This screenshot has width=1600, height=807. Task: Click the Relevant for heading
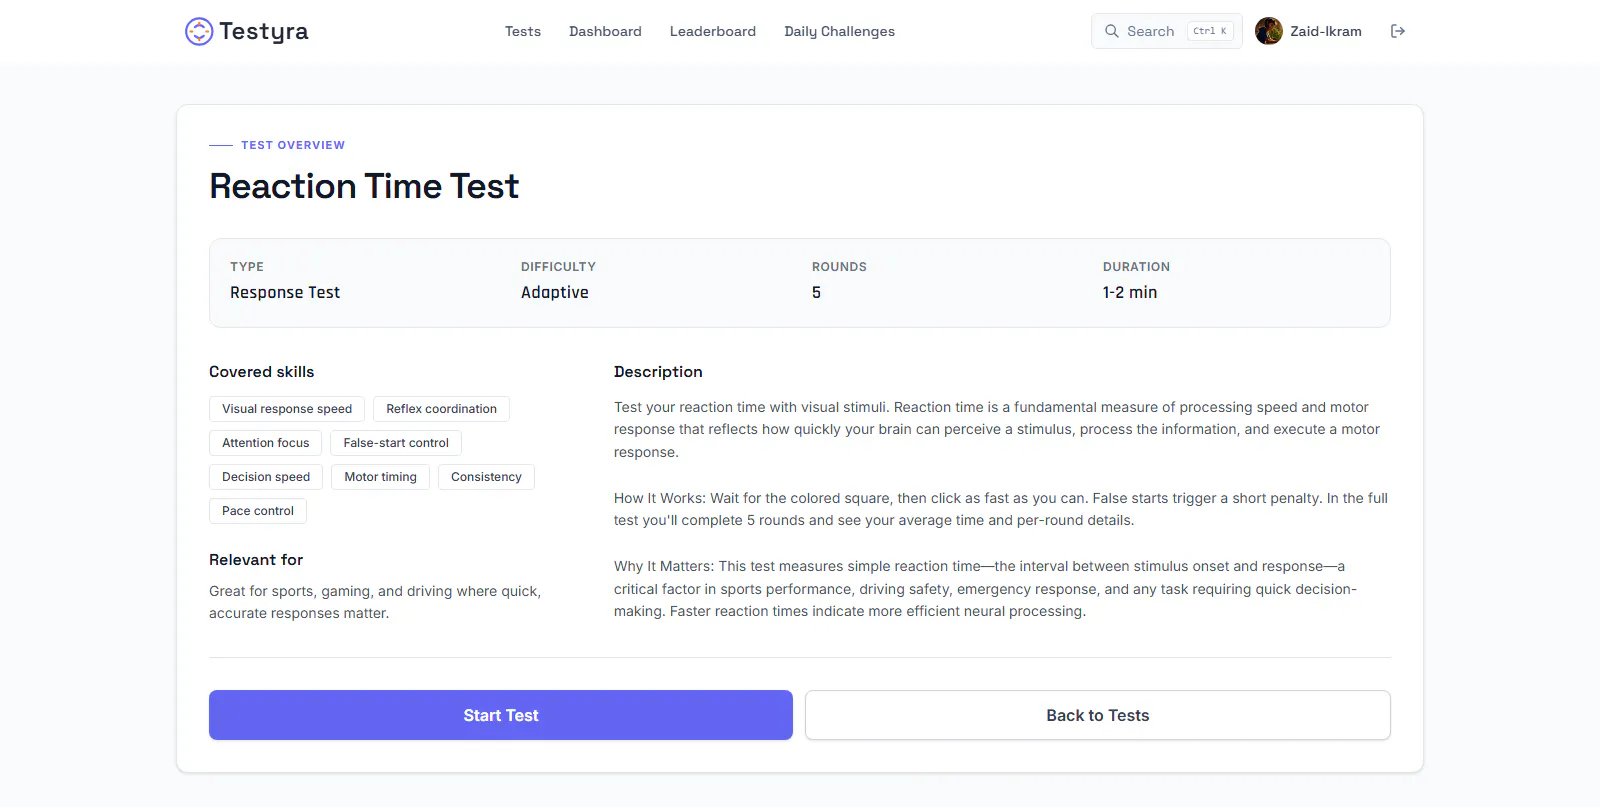(x=256, y=560)
